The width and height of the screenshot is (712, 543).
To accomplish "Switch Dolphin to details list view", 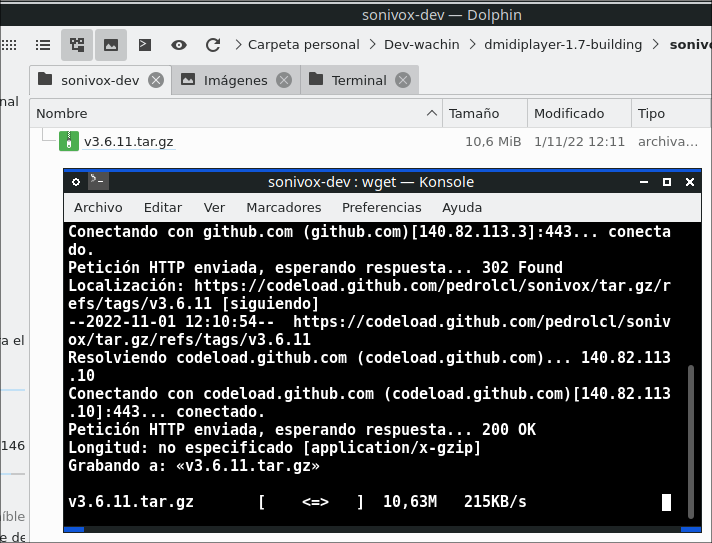I will 43,45.
